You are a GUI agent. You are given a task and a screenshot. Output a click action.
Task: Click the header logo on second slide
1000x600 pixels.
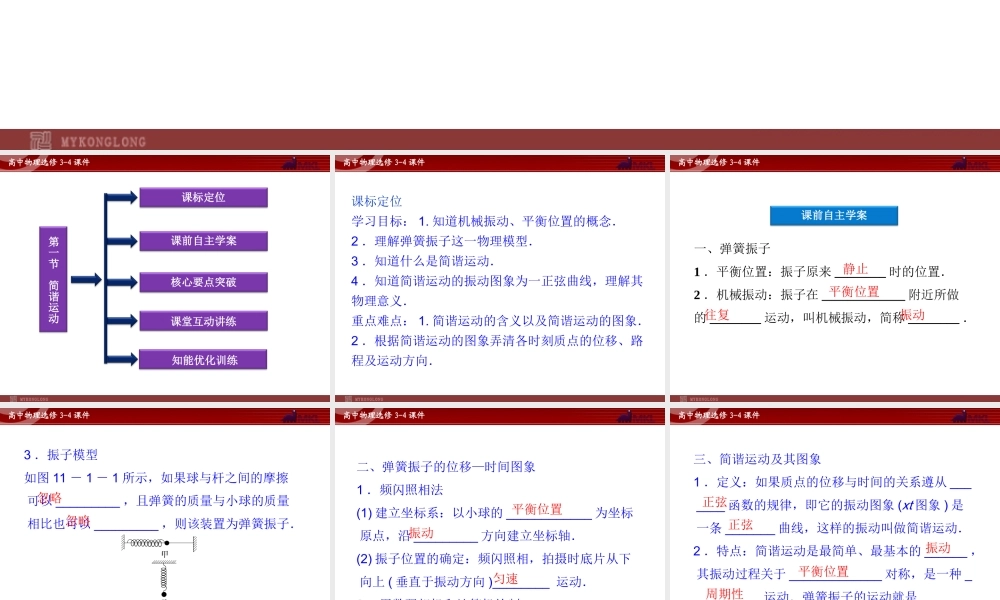click(x=637, y=162)
